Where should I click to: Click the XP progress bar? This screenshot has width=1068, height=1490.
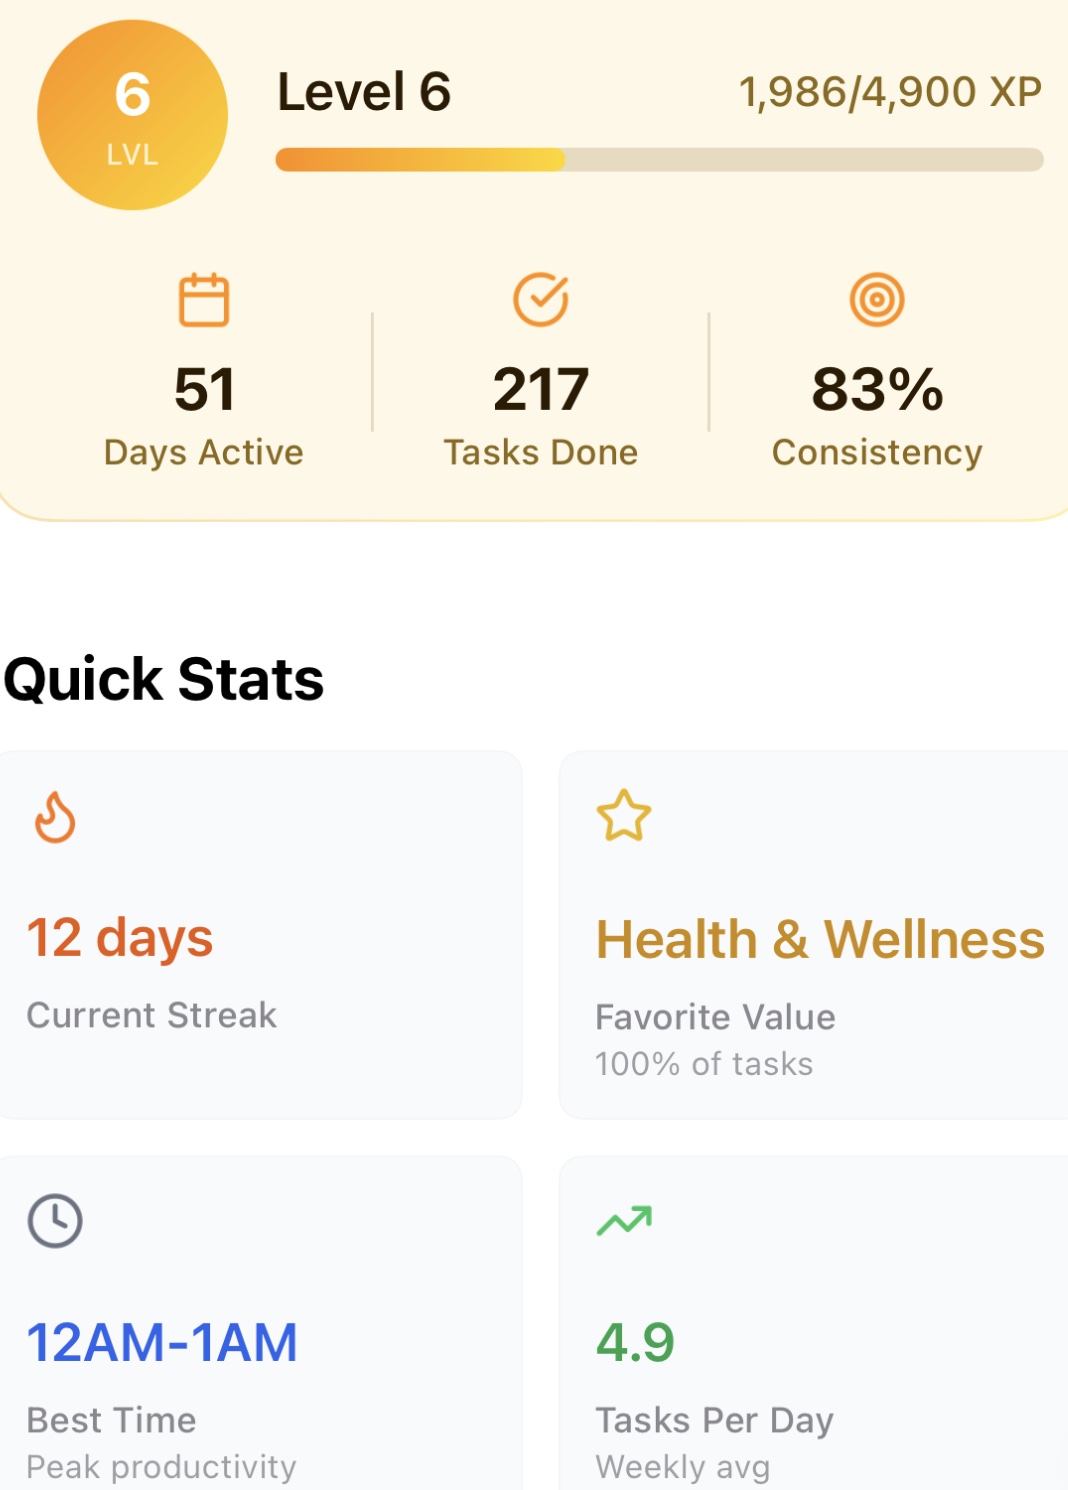[x=659, y=160]
